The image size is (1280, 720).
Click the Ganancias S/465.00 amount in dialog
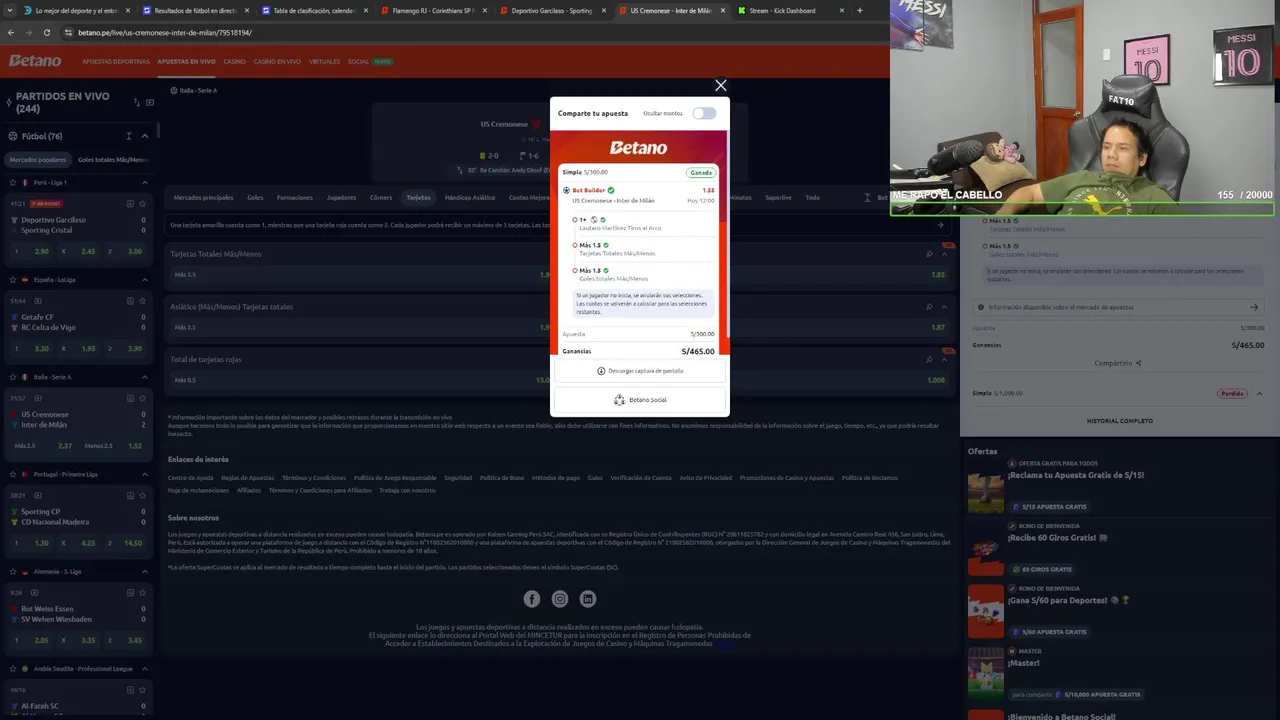[x=698, y=352]
